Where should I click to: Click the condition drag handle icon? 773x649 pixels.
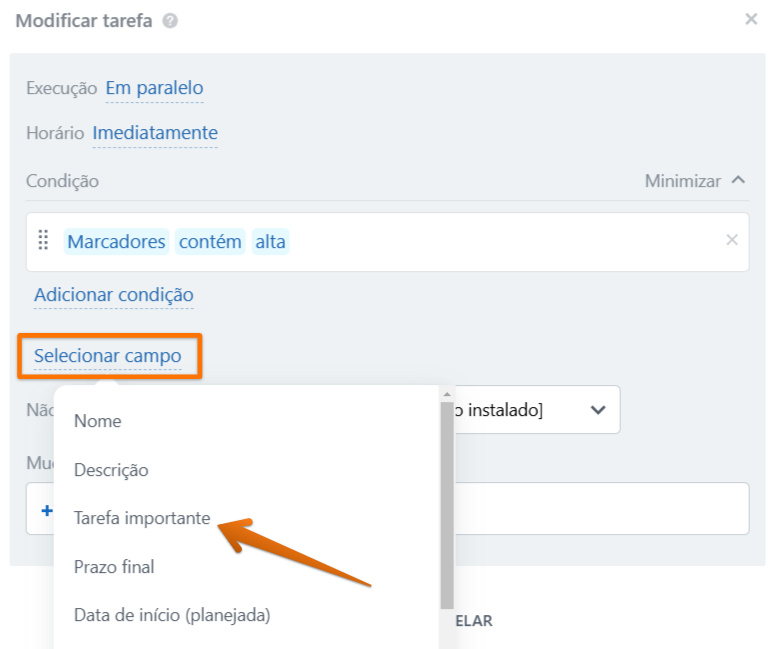point(43,240)
